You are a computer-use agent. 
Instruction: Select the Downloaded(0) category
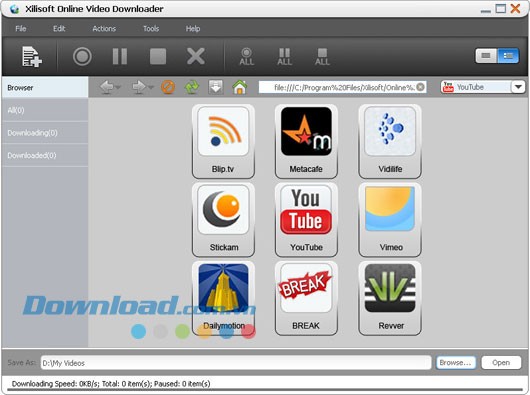coord(45,155)
